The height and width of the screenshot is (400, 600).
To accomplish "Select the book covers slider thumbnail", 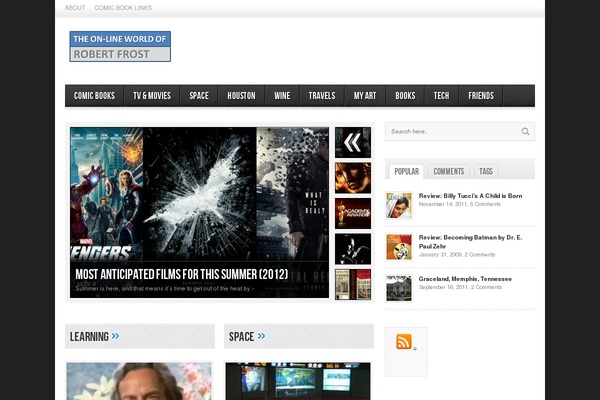I will [353, 285].
